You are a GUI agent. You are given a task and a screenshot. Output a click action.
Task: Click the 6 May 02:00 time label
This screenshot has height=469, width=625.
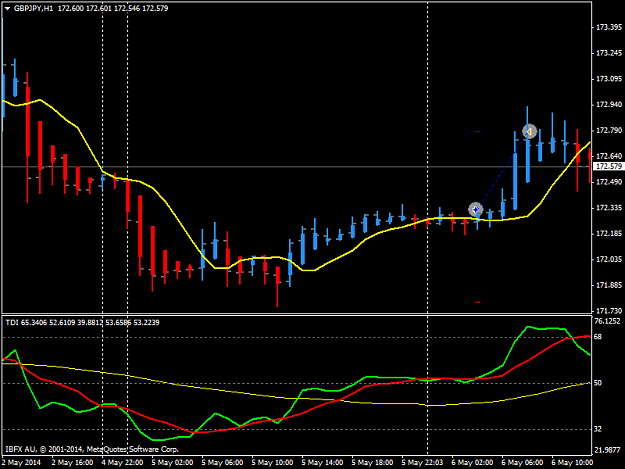click(472, 463)
